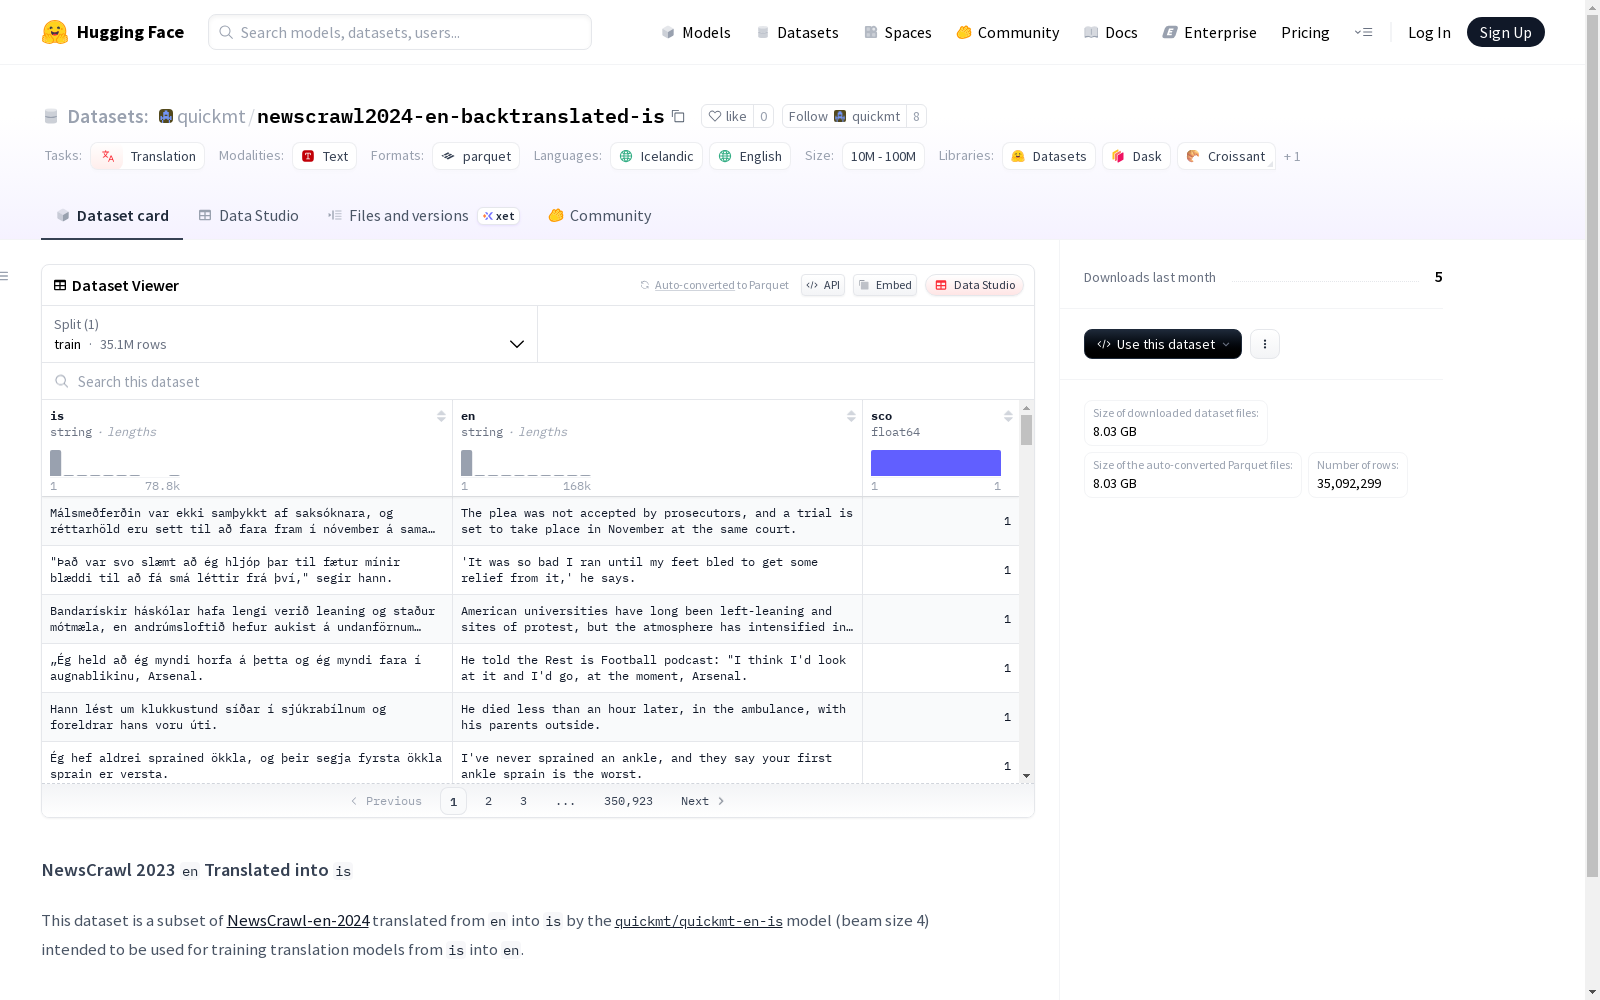Expand the left sidebar table-of-contents icon

tap(5, 276)
